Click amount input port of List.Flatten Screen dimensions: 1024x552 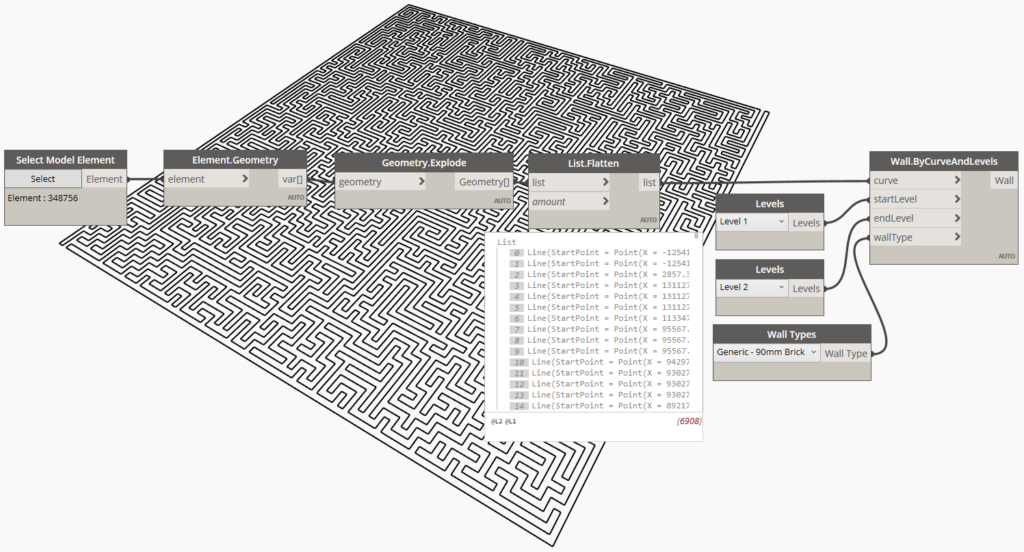coord(569,202)
